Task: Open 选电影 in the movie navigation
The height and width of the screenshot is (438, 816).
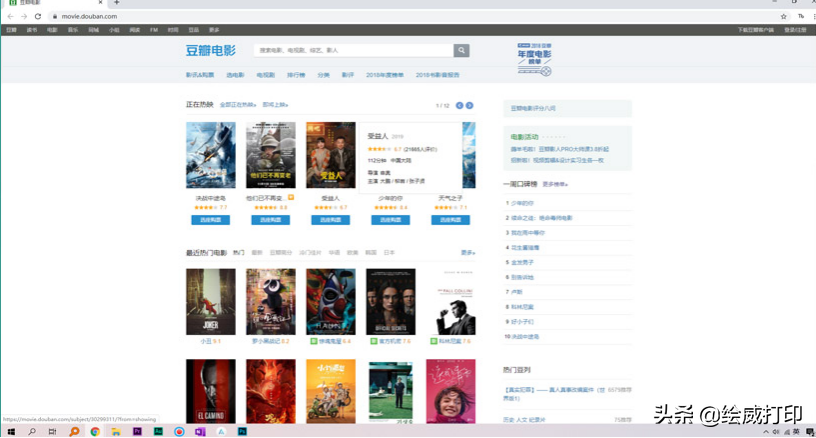Action: pos(235,75)
